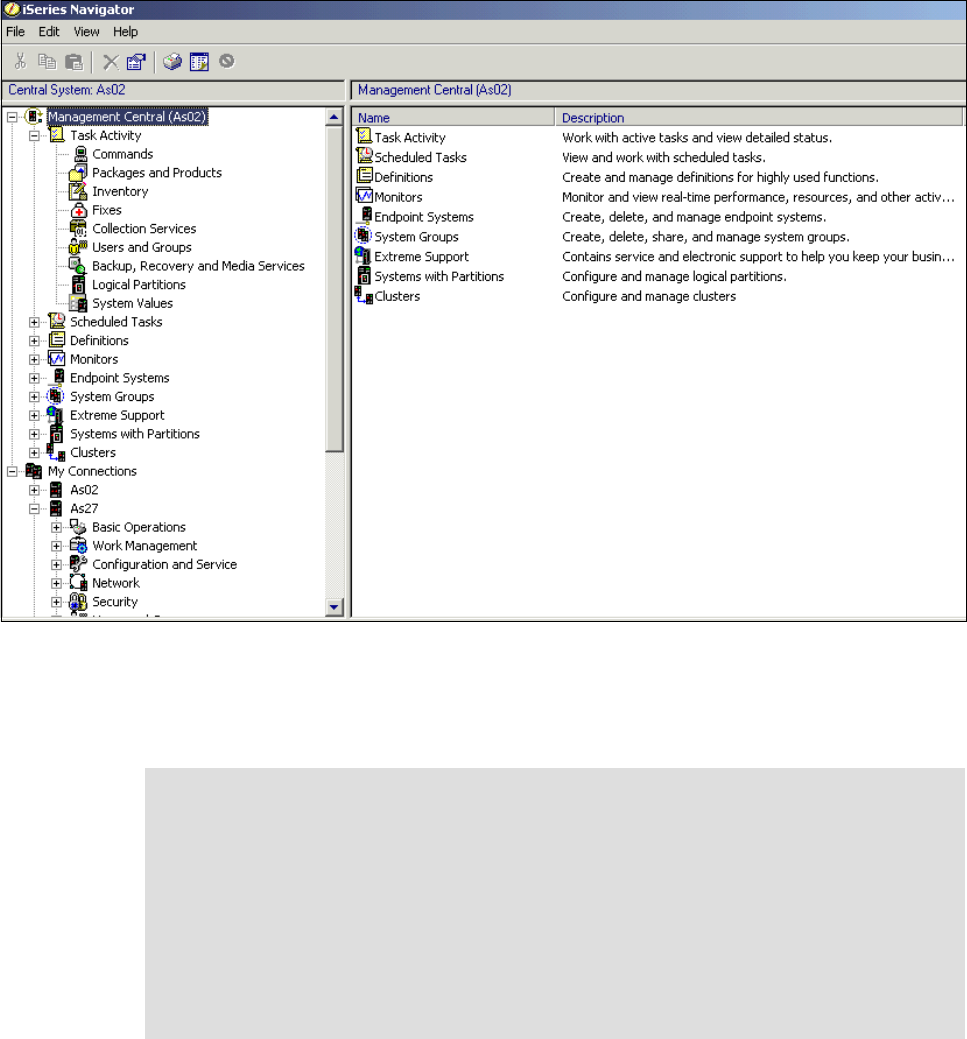Click the Refresh view toolbar icon
Screen dimensions: 967x1039
pos(199,62)
